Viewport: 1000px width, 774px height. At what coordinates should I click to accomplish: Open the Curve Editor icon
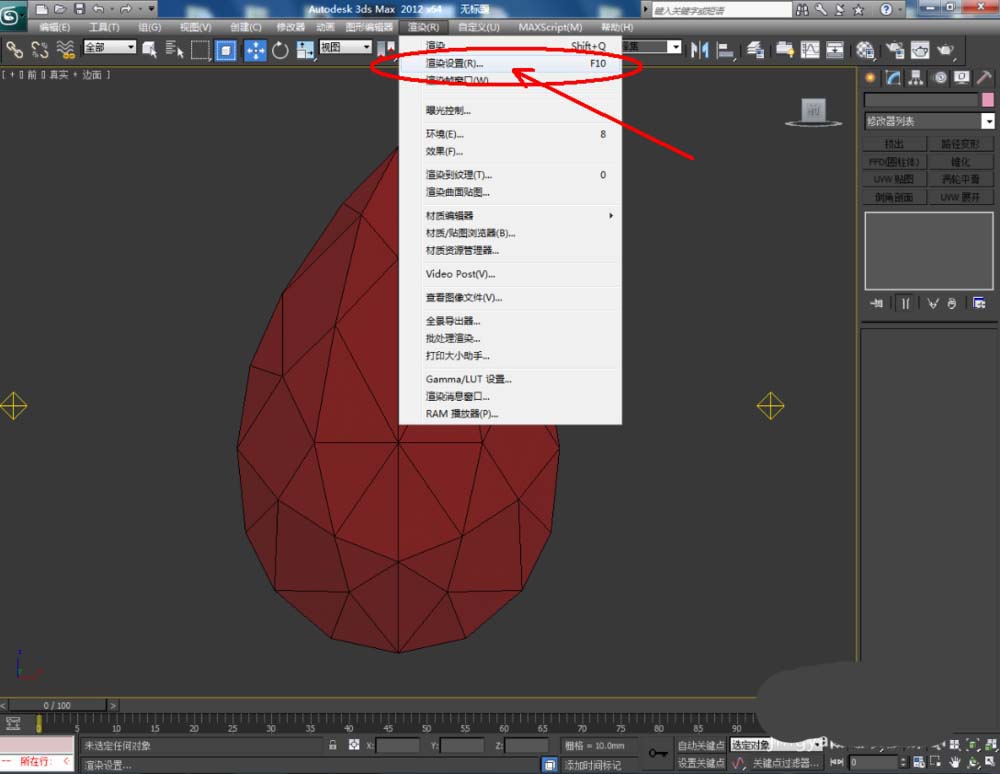click(x=809, y=49)
